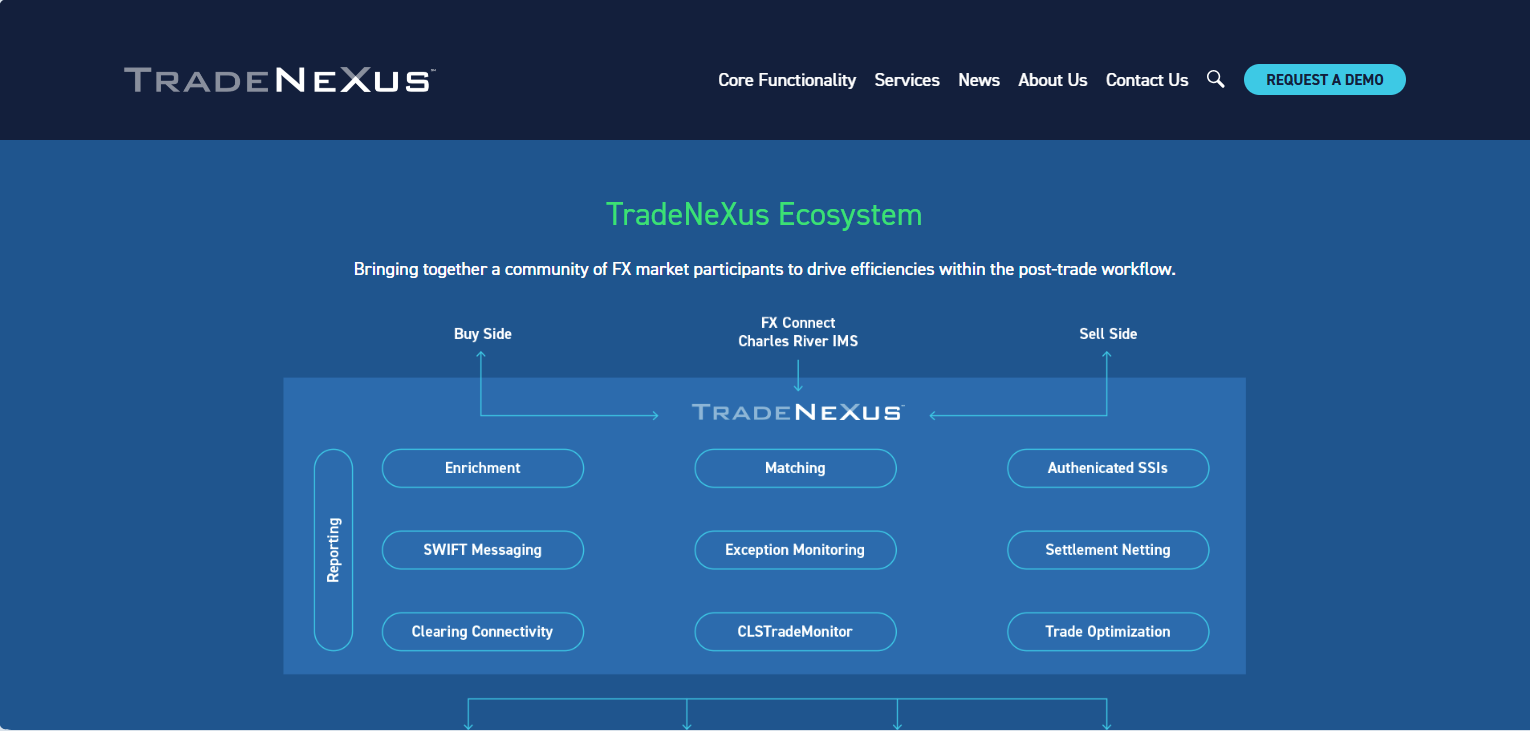Choose the SWIFT Messaging pill
Image resolution: width=1530 pixels, height=731 pixels.
pyautogui.click(x=483, y=550)
